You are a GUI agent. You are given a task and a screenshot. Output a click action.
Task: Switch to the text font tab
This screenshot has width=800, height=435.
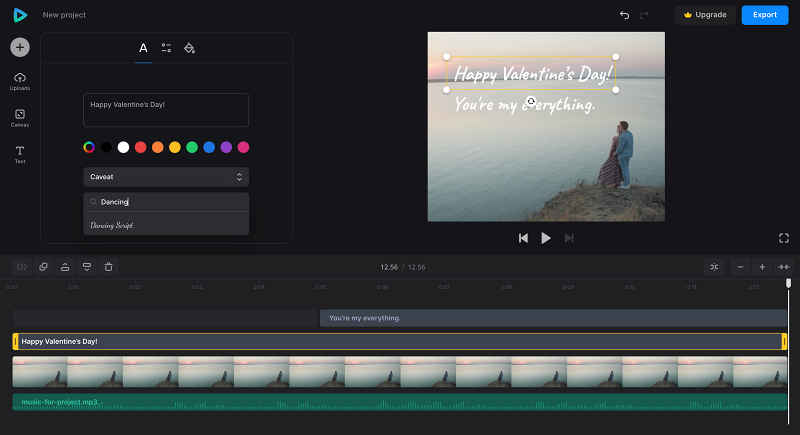(143, 48)
